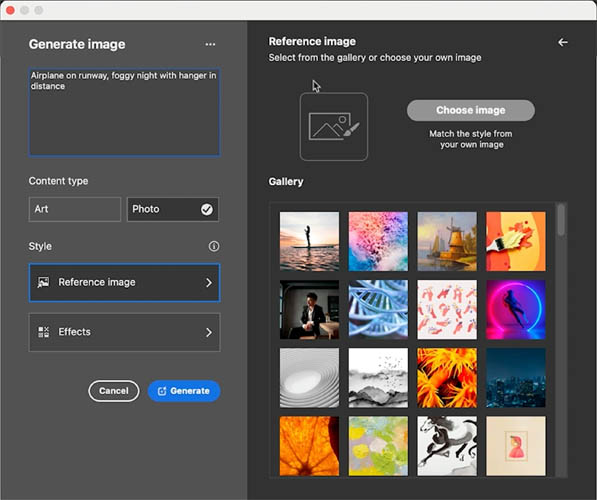Click the Effects grid icon
597x500 pixels.
point(43,332)
